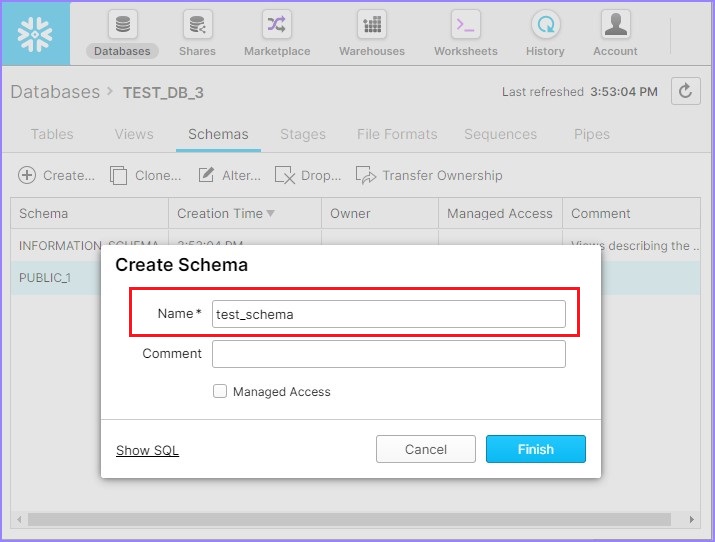The image size is (715, 542).
Task: Open the Show SQL link
Action: [147, 450]
